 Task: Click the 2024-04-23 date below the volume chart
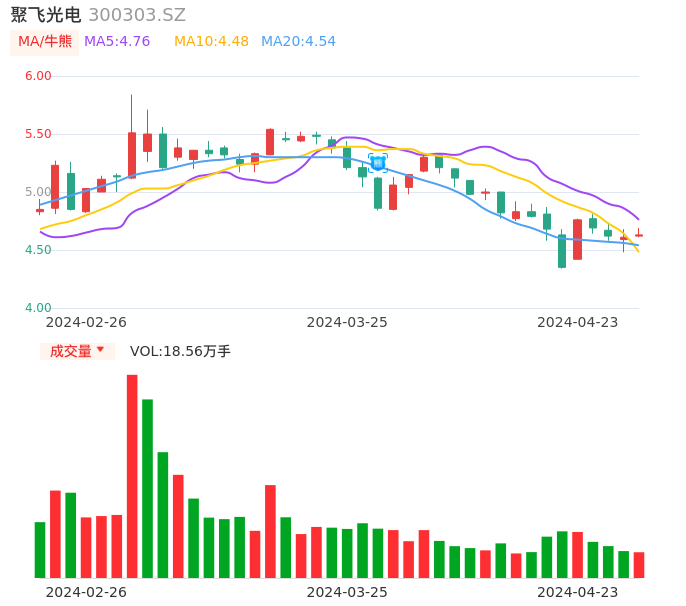[578, 592]
